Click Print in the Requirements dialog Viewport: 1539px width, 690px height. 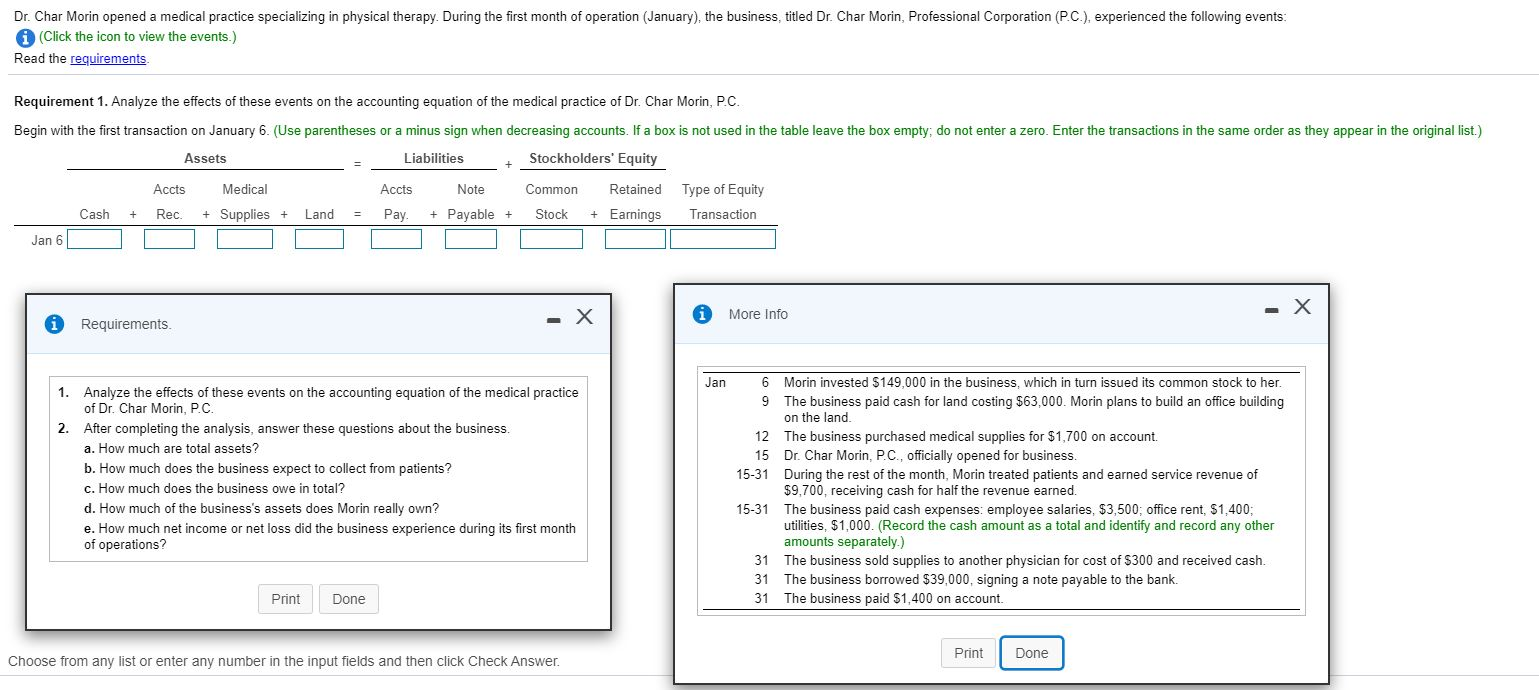click(285, 599)
